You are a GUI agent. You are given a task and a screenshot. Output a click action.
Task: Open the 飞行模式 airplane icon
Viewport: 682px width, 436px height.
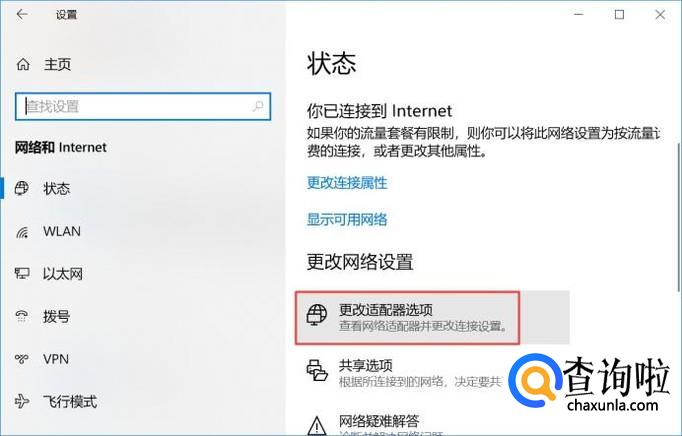[22, 401]
